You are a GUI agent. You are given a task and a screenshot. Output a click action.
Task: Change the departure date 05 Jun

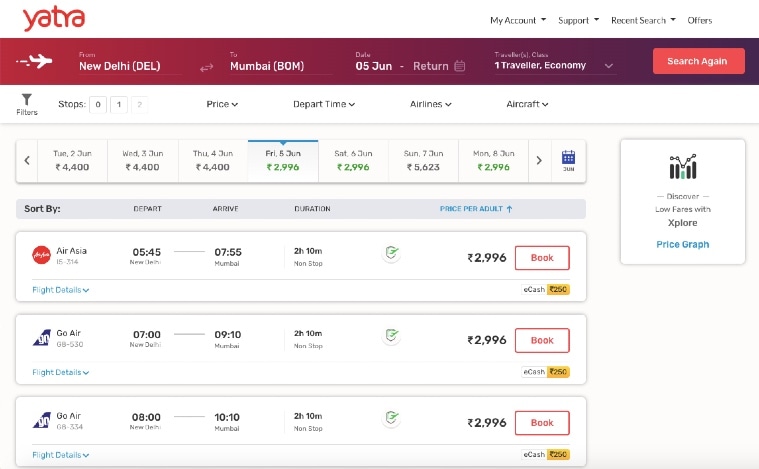[x=374, y=66]
